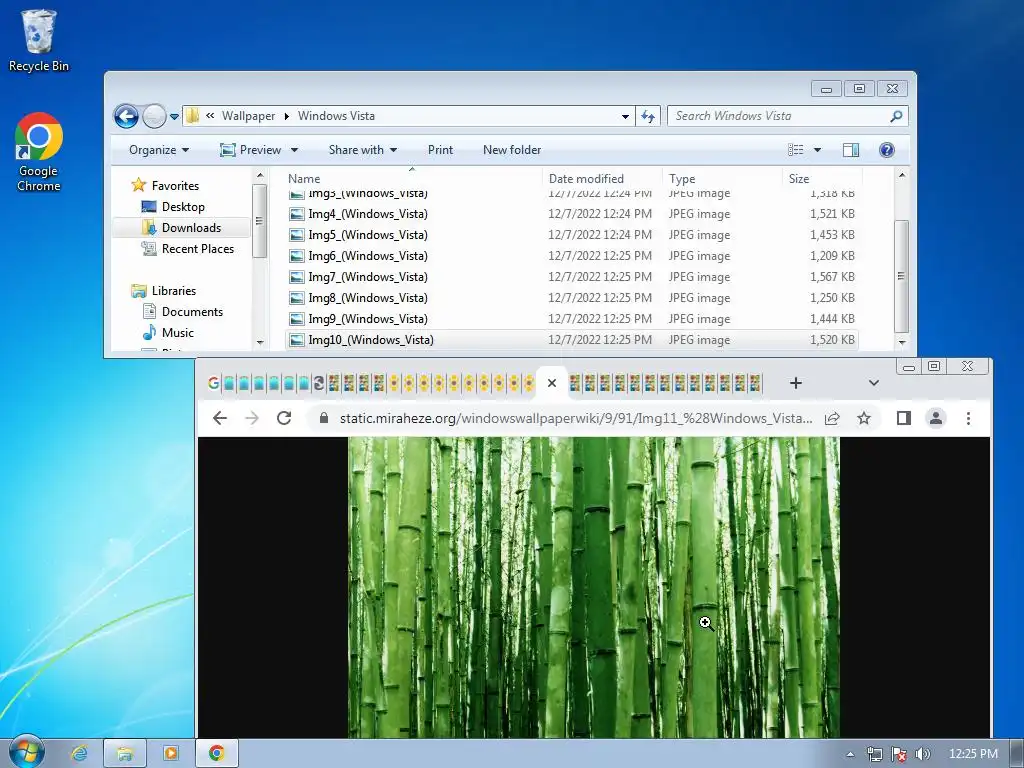Expand the Preview dropdown arrow
Image resolution: width=1024 pixels, height=768 pixels.
295,150
